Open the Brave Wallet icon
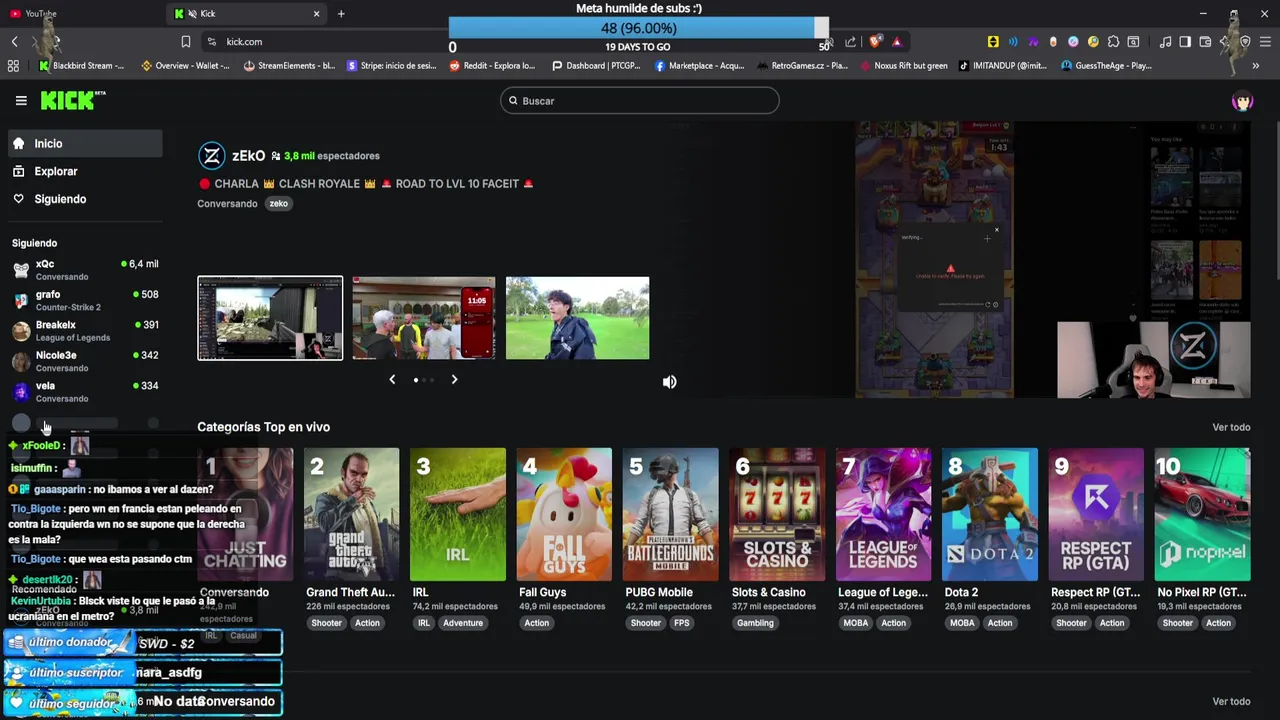 coord(1205,42)
